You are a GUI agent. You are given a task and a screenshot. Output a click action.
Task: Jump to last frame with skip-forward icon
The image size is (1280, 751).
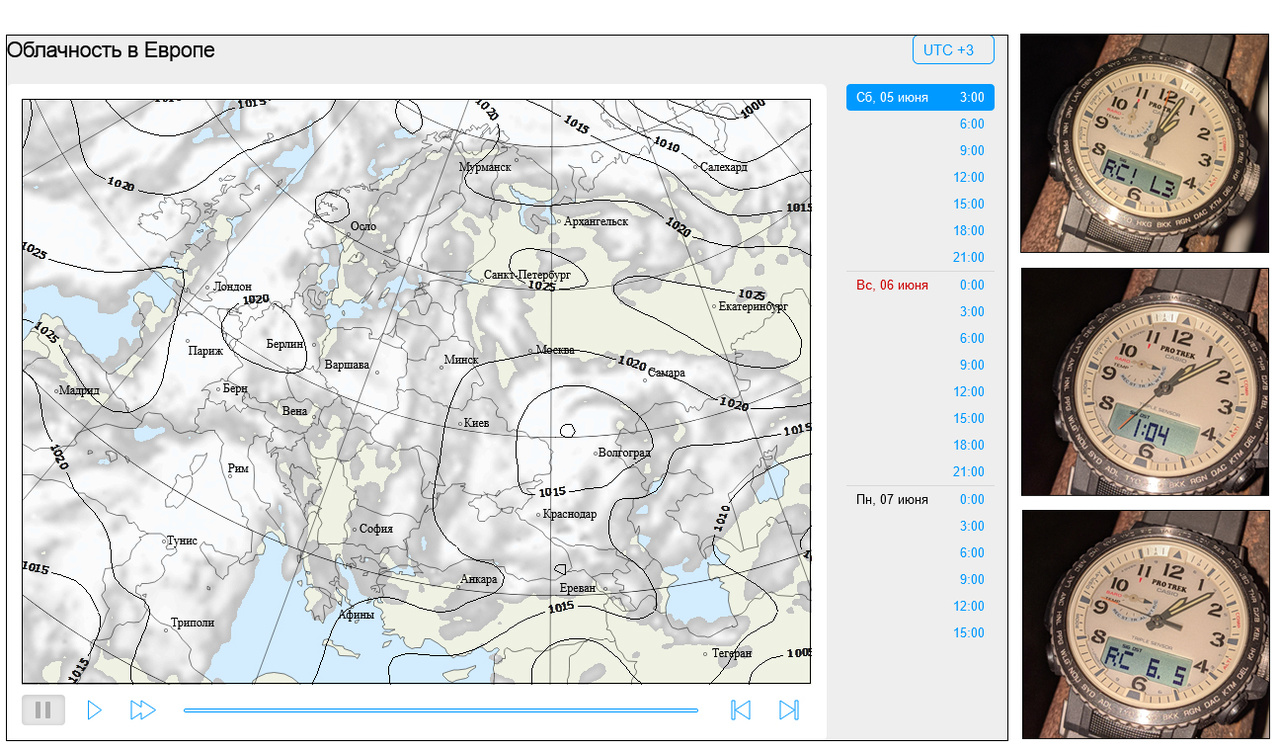tap(789, 710)
